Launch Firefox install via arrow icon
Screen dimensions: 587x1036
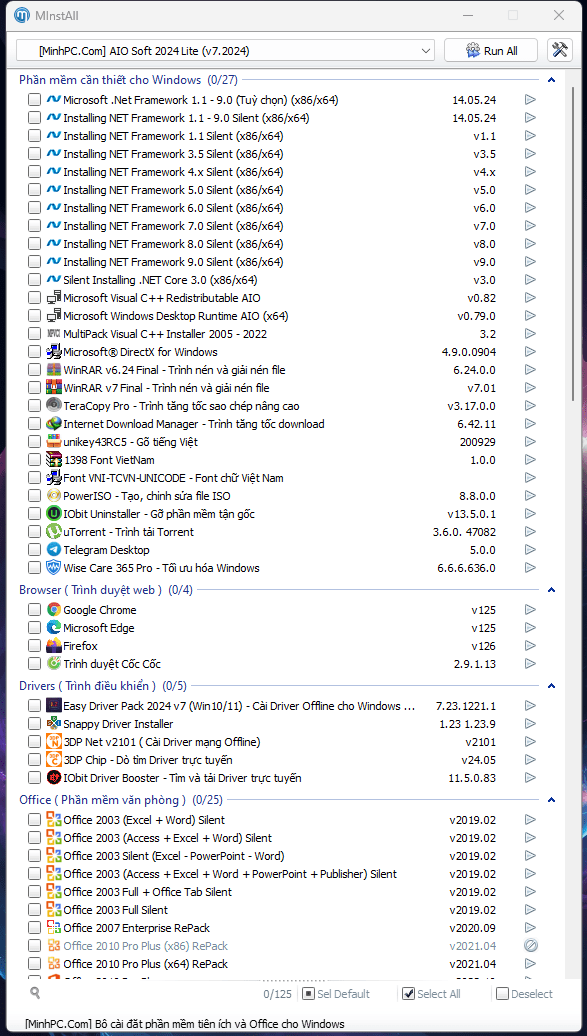click(x=530, y=646)
